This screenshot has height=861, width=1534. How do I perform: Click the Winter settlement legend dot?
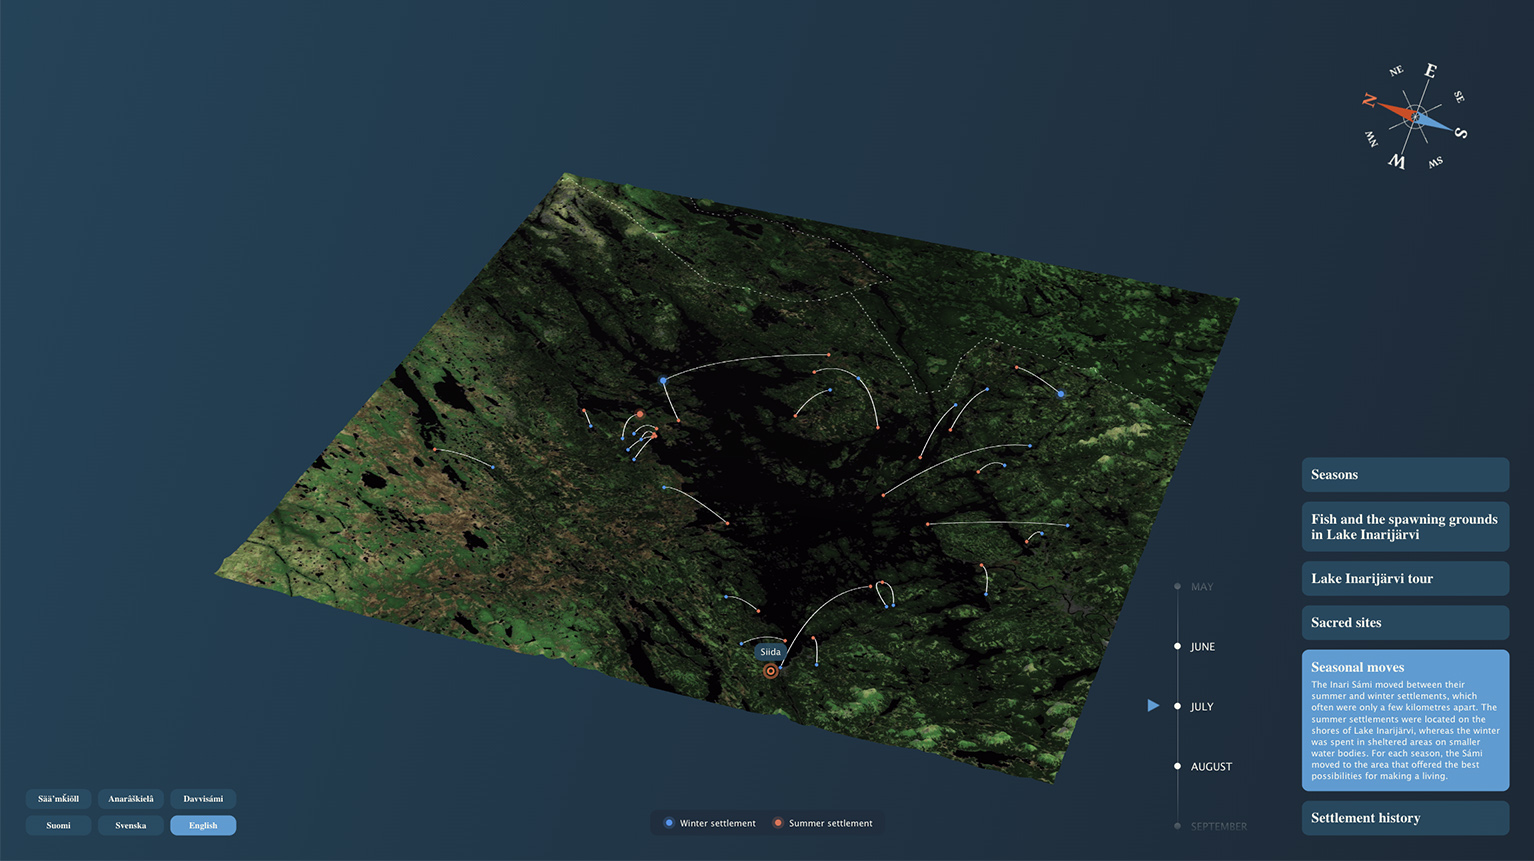[x=669, y=823]
